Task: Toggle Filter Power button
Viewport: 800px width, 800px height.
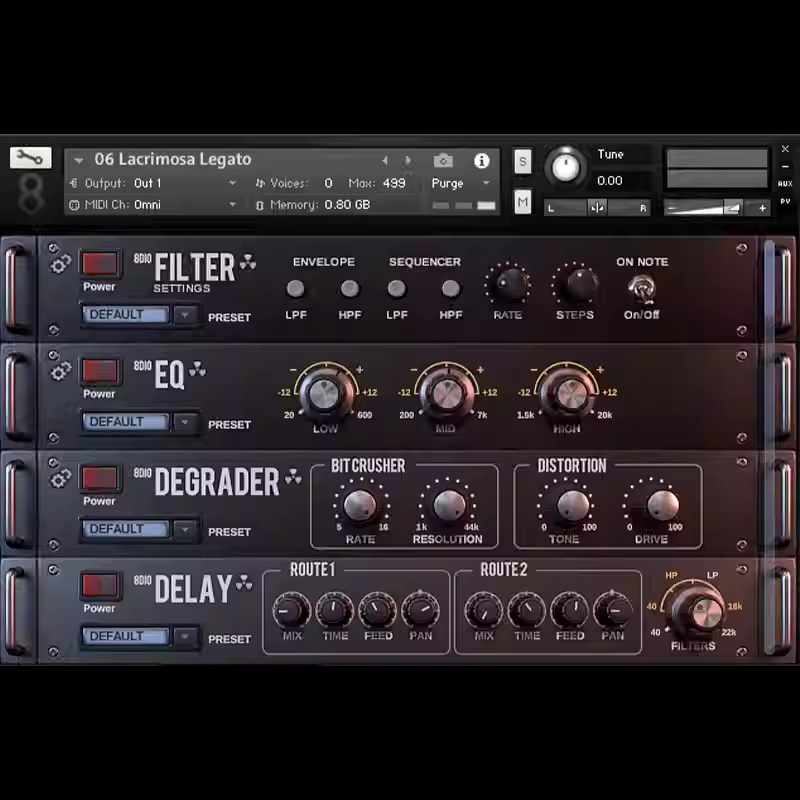Action: pos(99,264)
